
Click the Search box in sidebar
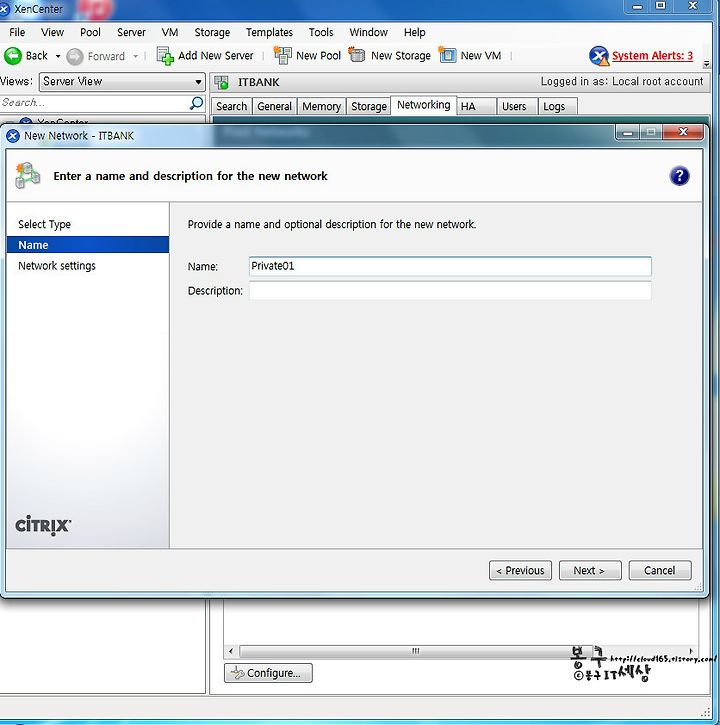(x=94, y=103)
